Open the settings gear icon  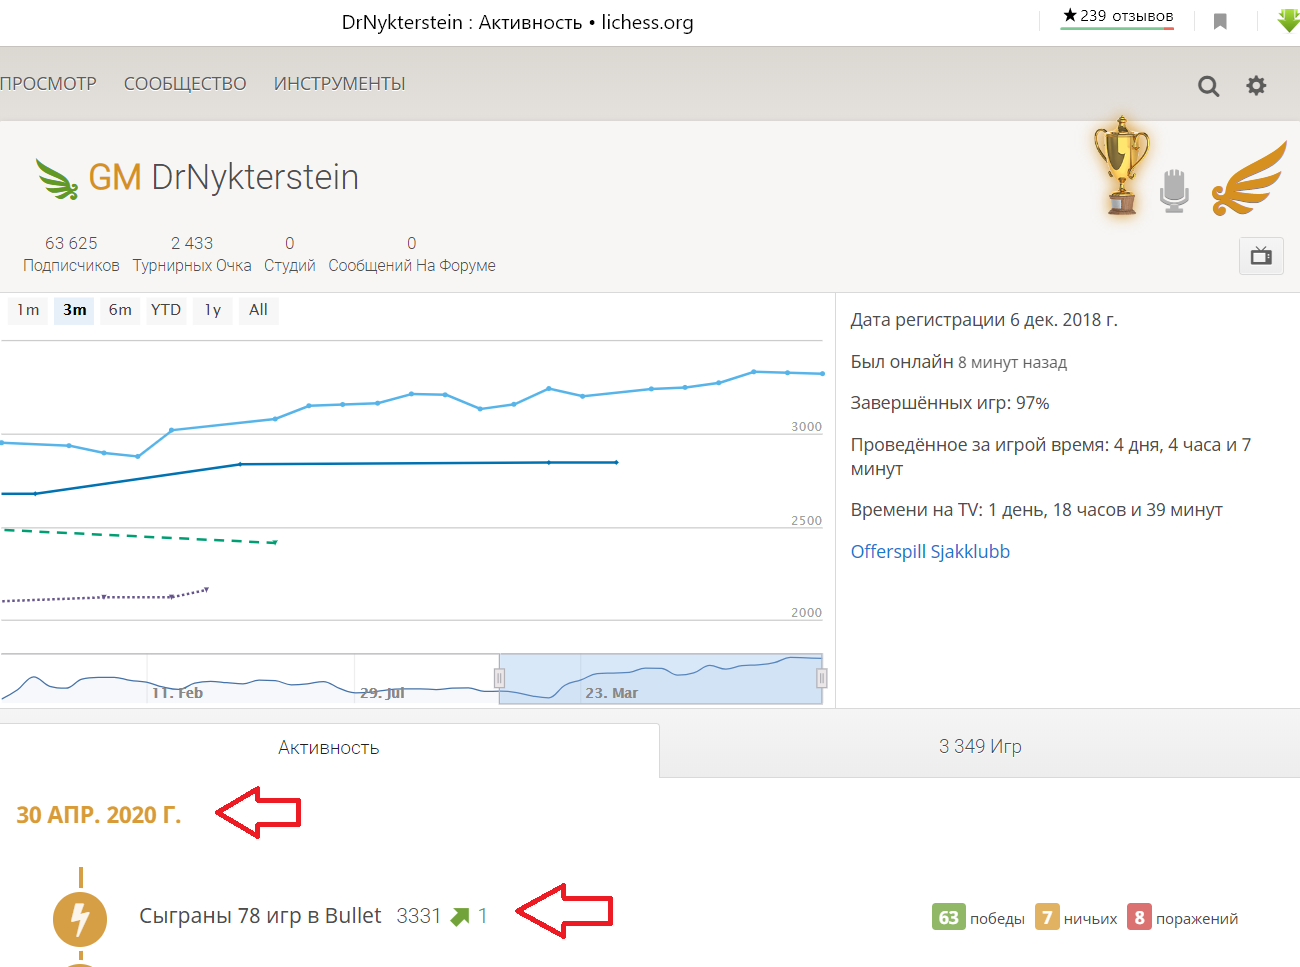1256,86
